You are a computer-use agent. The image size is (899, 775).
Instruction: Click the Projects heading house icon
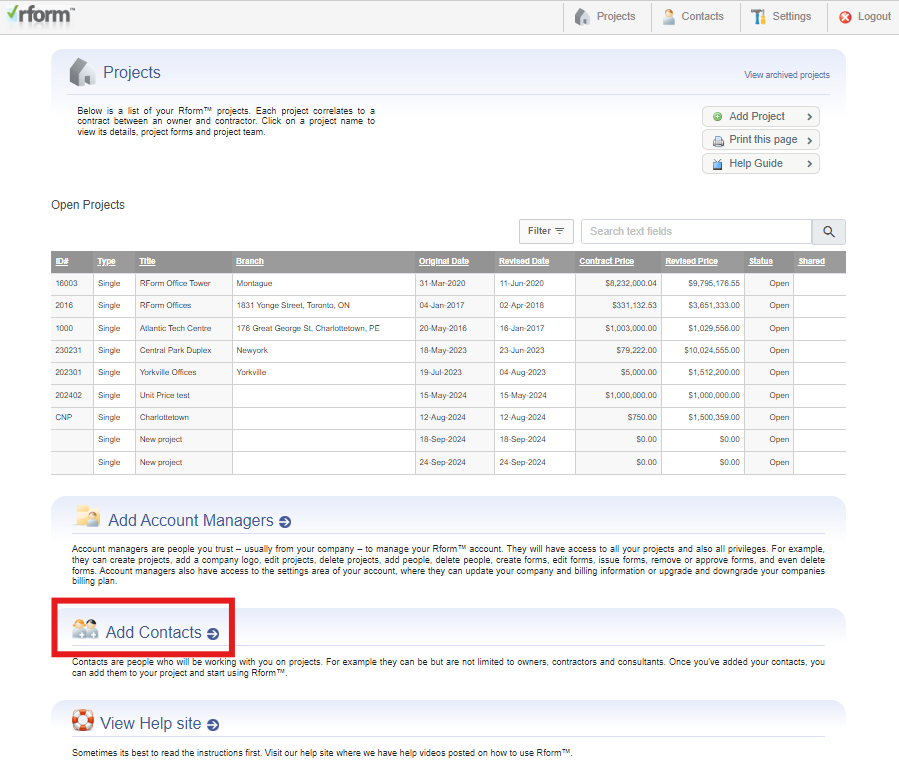click(x=82, y=72)
